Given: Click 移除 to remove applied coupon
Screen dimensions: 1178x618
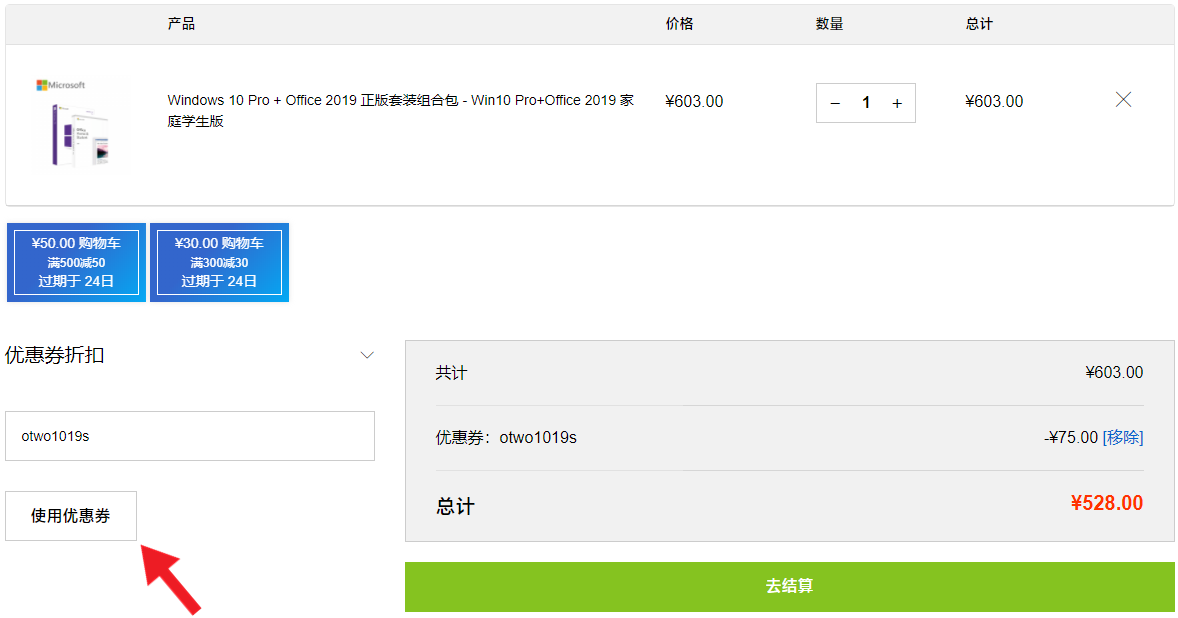Looking at the screenshot, I should tap(1124, 437).
